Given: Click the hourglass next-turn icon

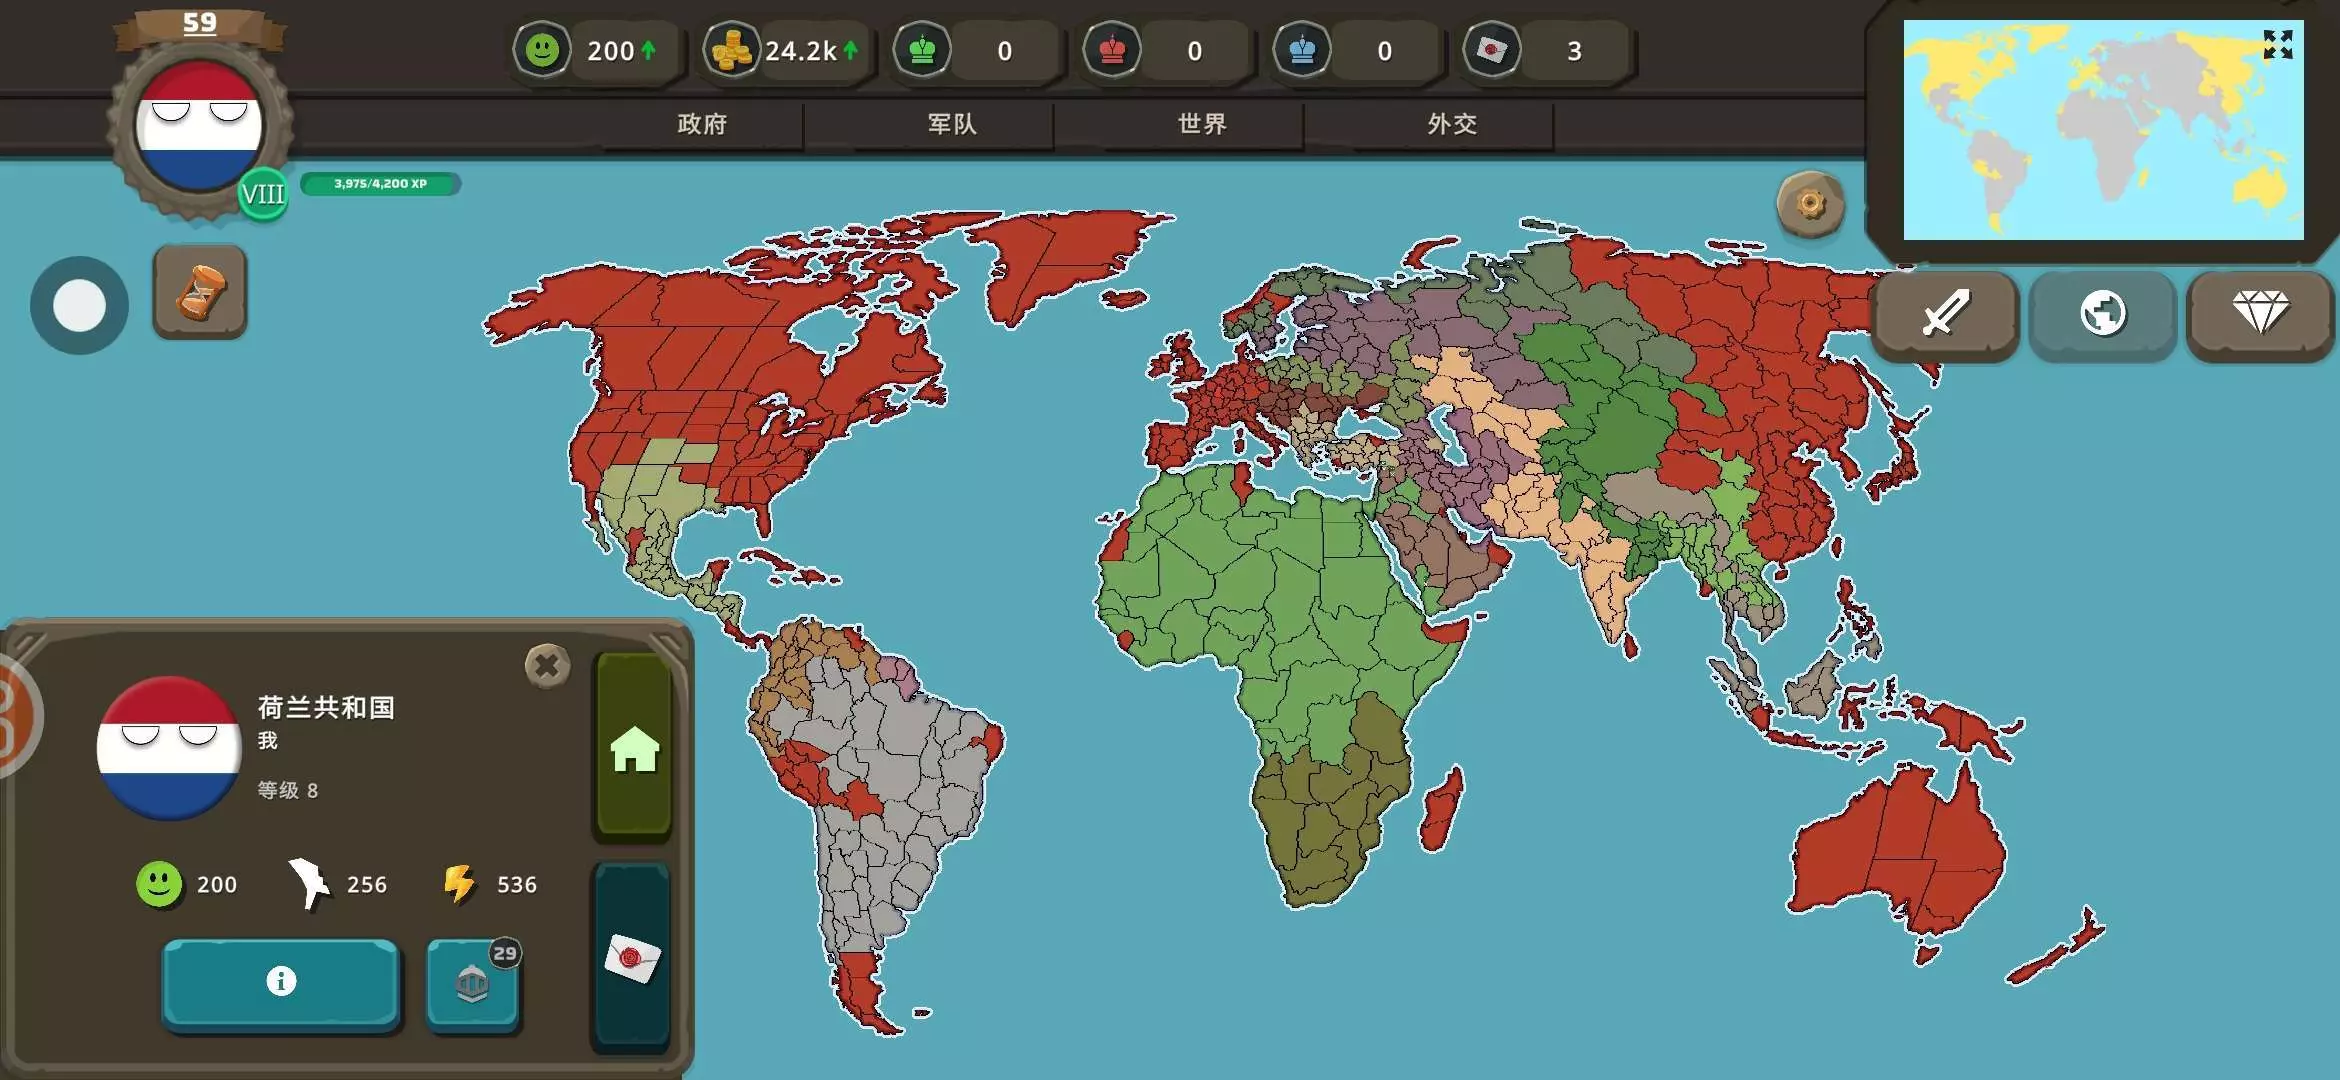Looking at the screenshot, I should (x=200, y=292).
